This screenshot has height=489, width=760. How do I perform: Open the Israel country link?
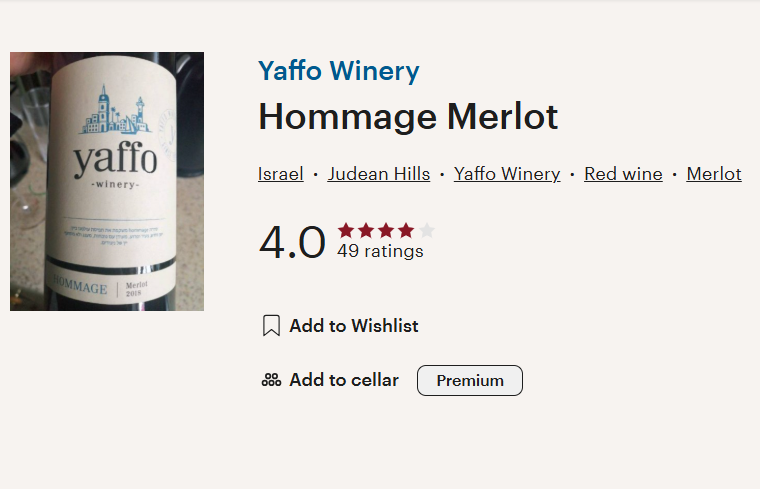tap(281, 174)
